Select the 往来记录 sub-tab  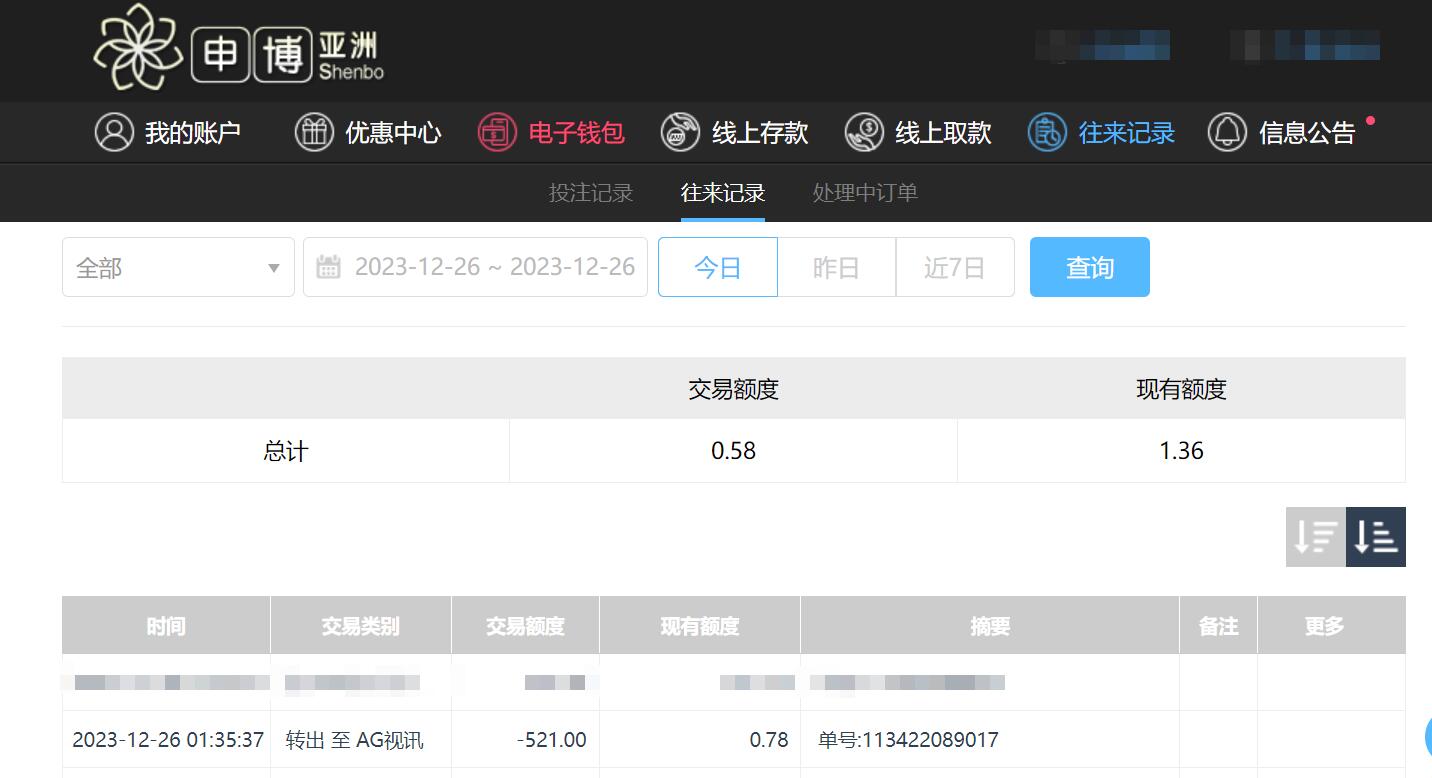723,193
